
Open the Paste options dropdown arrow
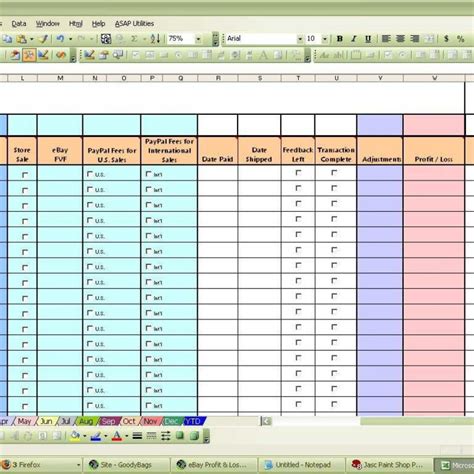click(x=32, y=39)
